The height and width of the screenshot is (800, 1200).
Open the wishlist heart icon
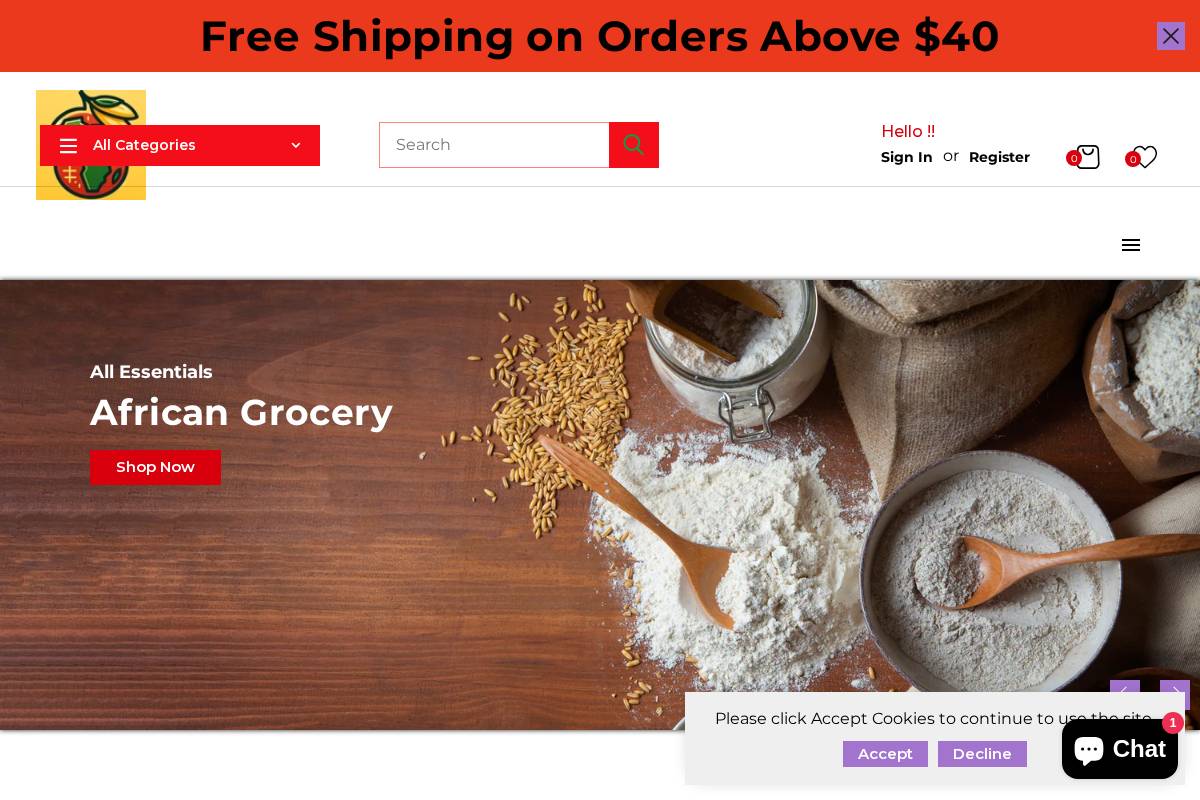1145,157
